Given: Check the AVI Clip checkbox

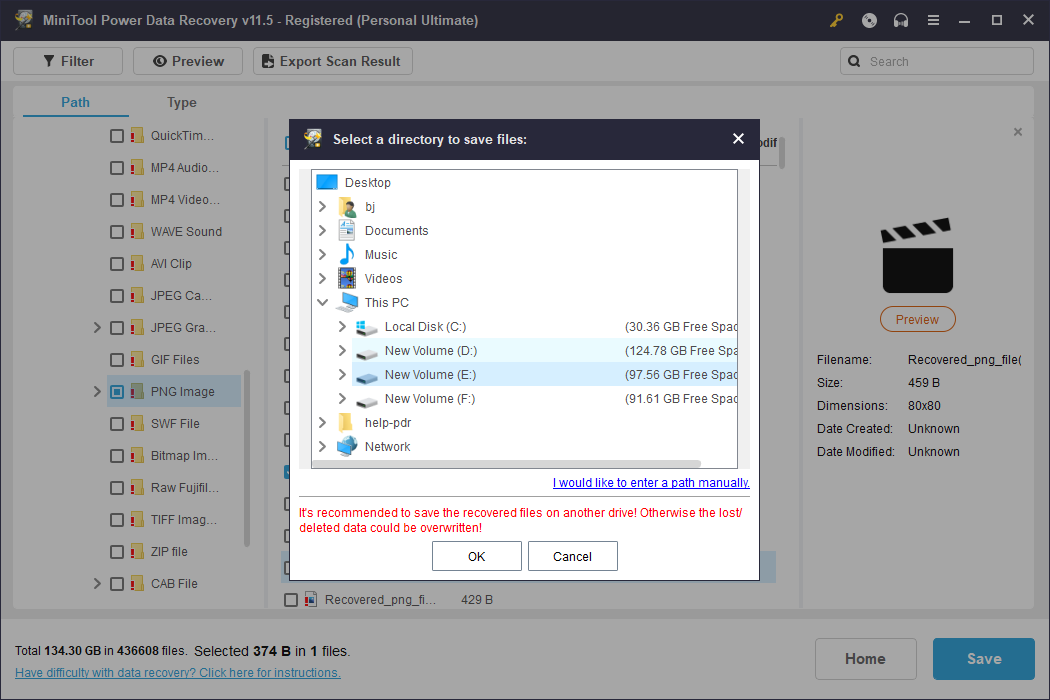Looking at the screenshot, I should pos(117,264).
